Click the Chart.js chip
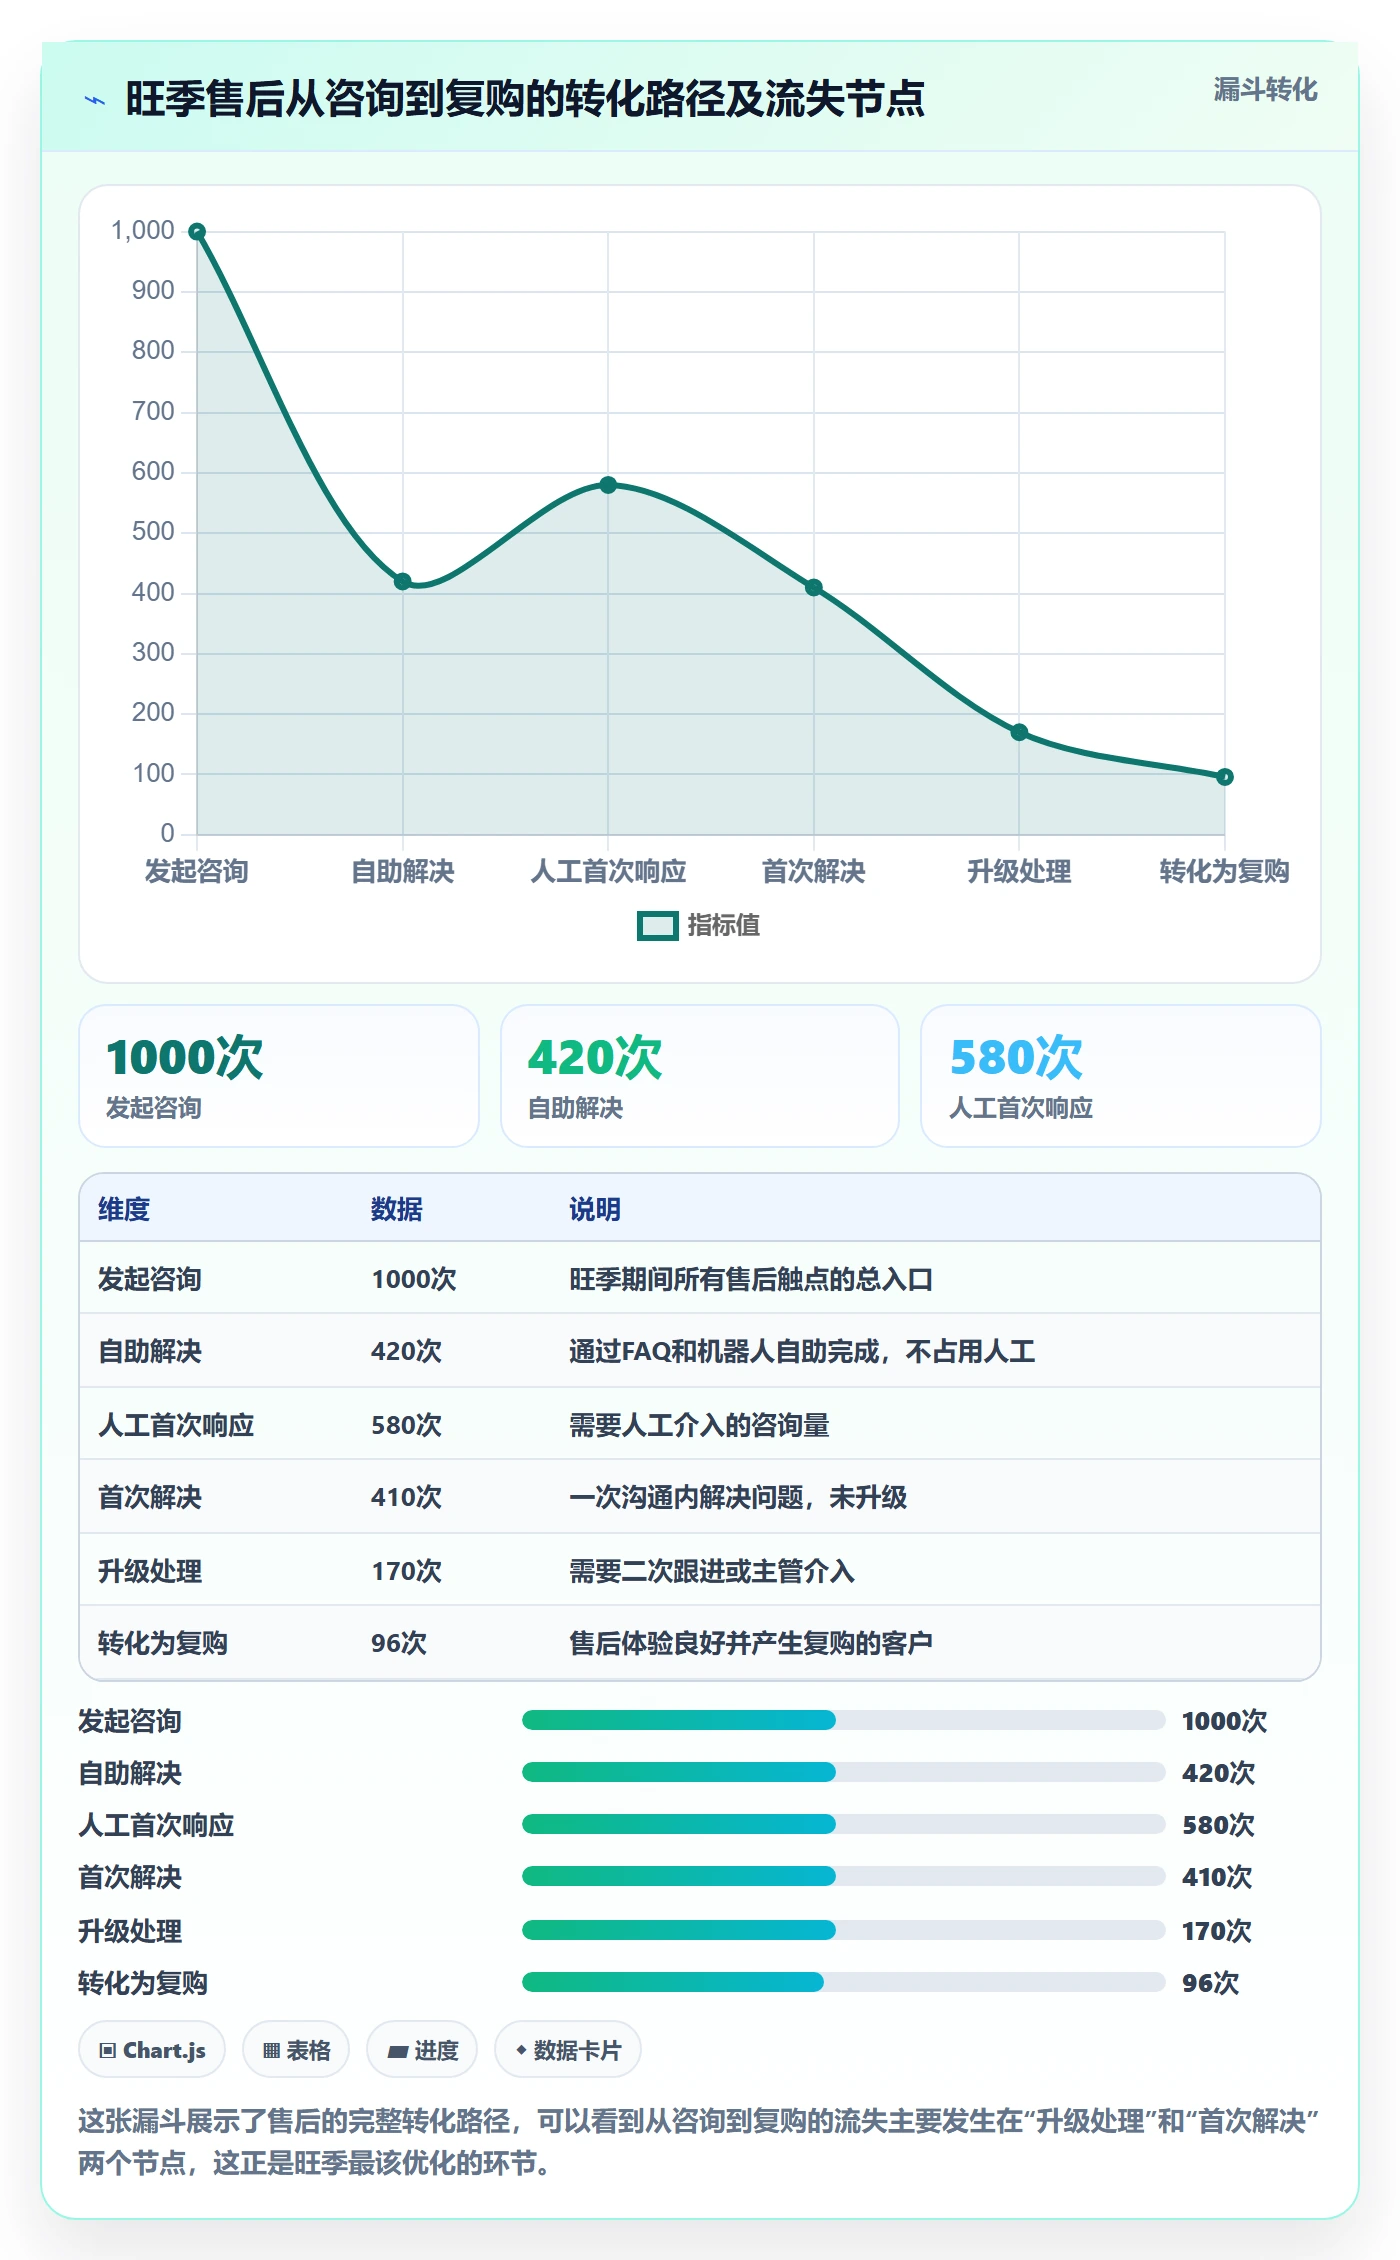The height and width of the screenshot is (2260, 1400). (152, 2050)
